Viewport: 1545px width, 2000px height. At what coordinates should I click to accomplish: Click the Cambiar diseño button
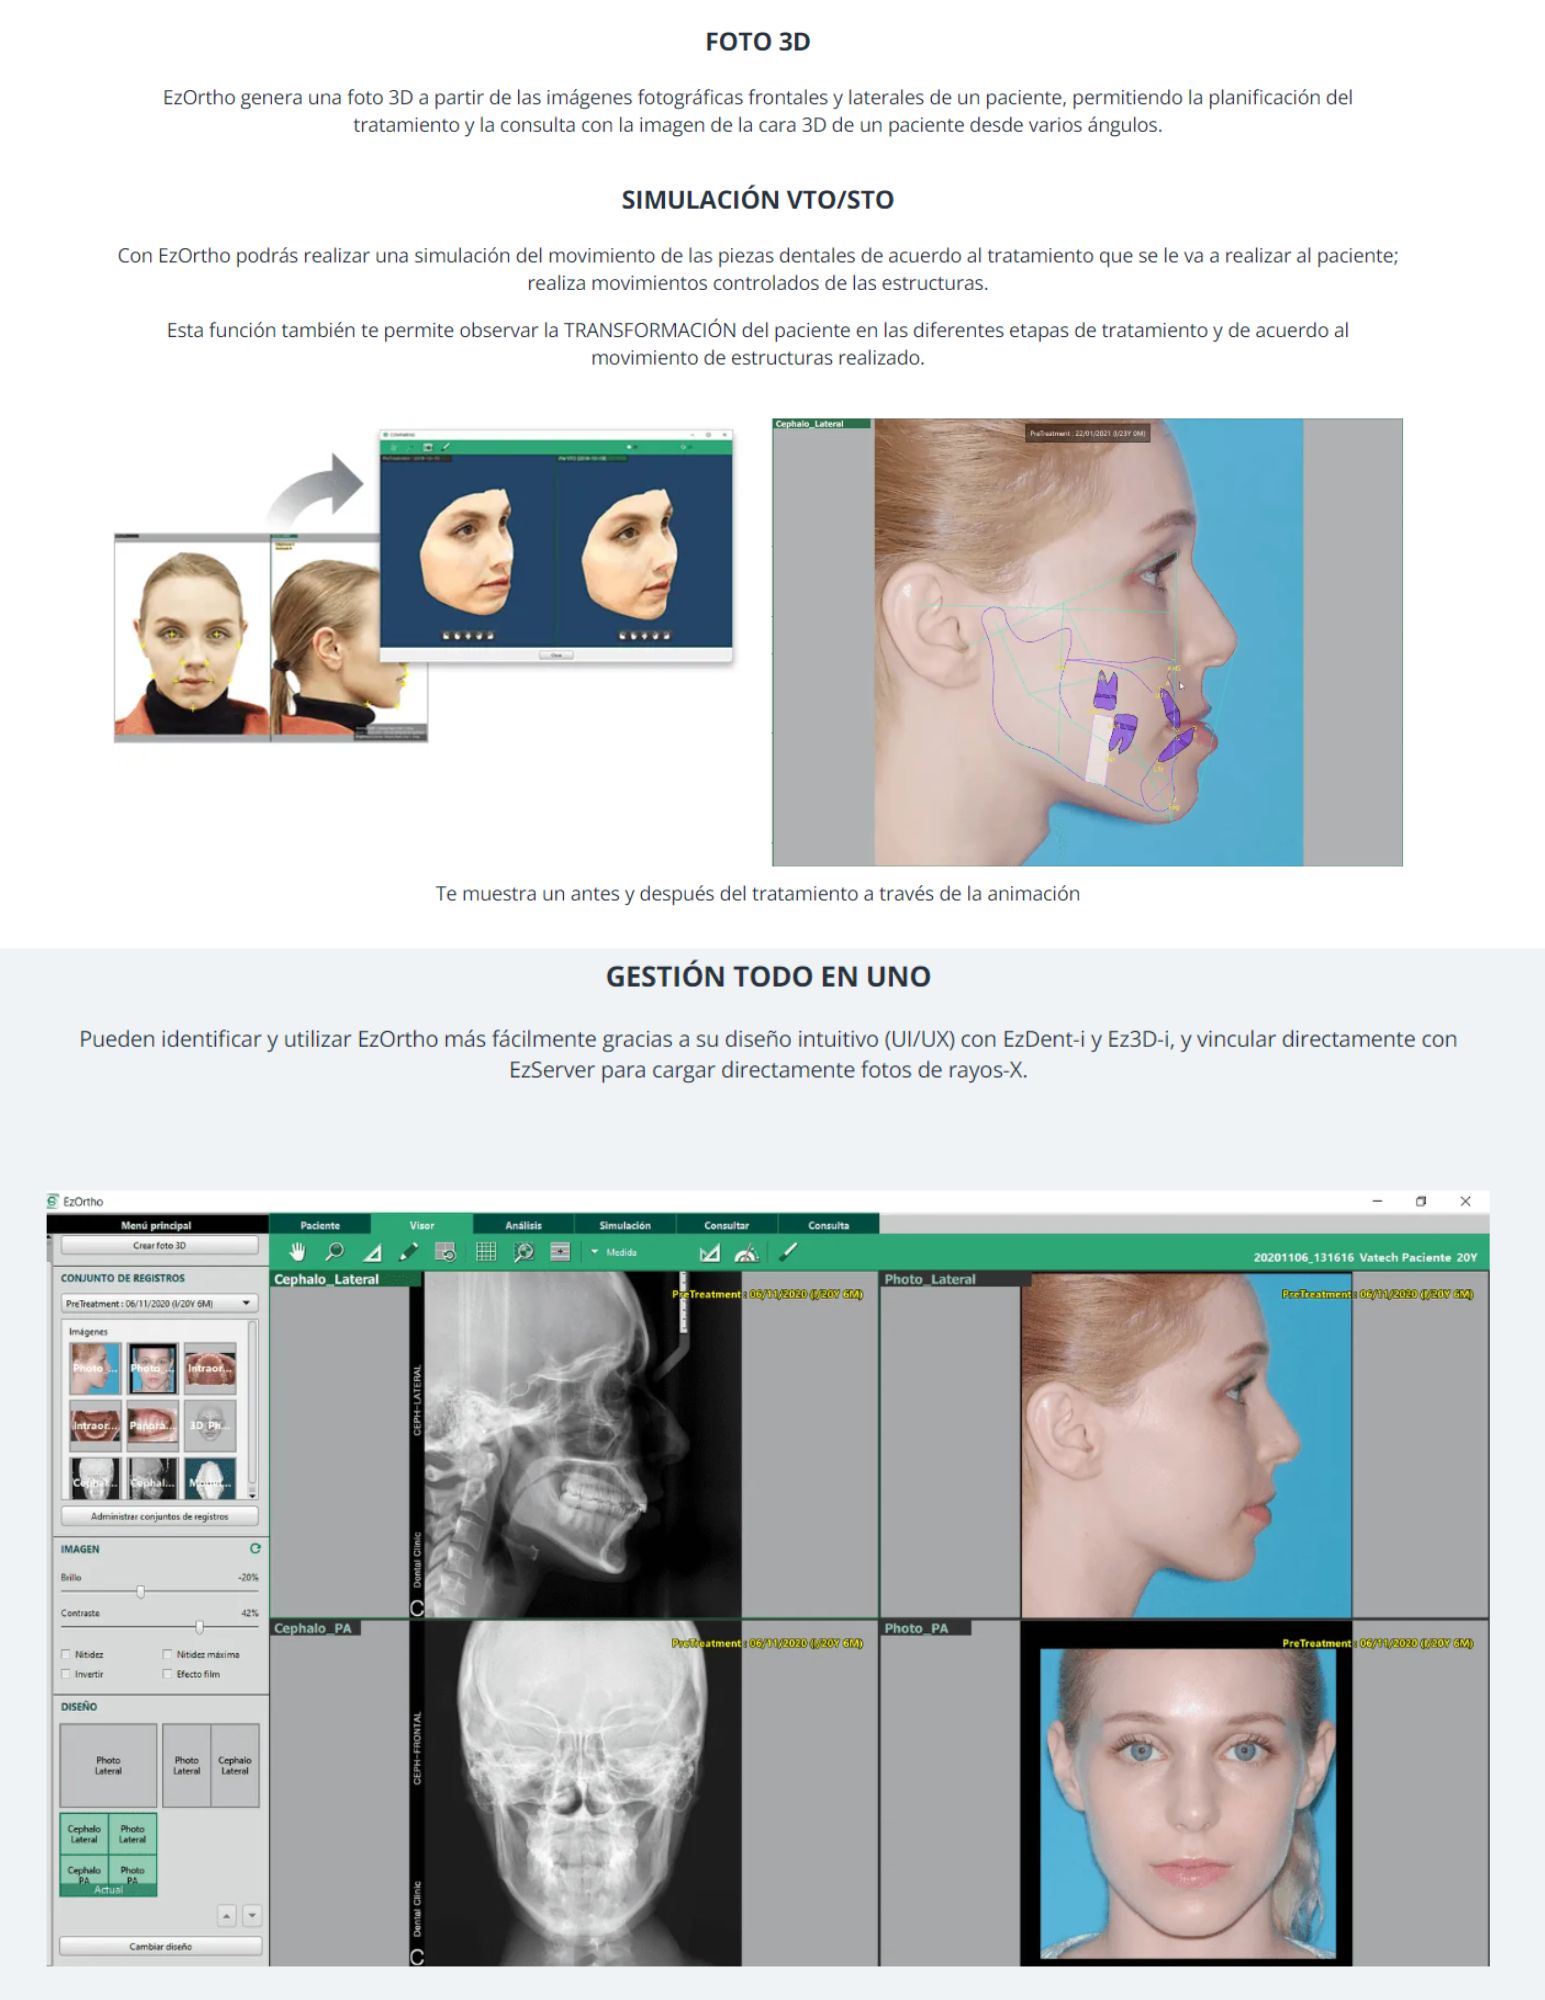(x=160, y=1946)
